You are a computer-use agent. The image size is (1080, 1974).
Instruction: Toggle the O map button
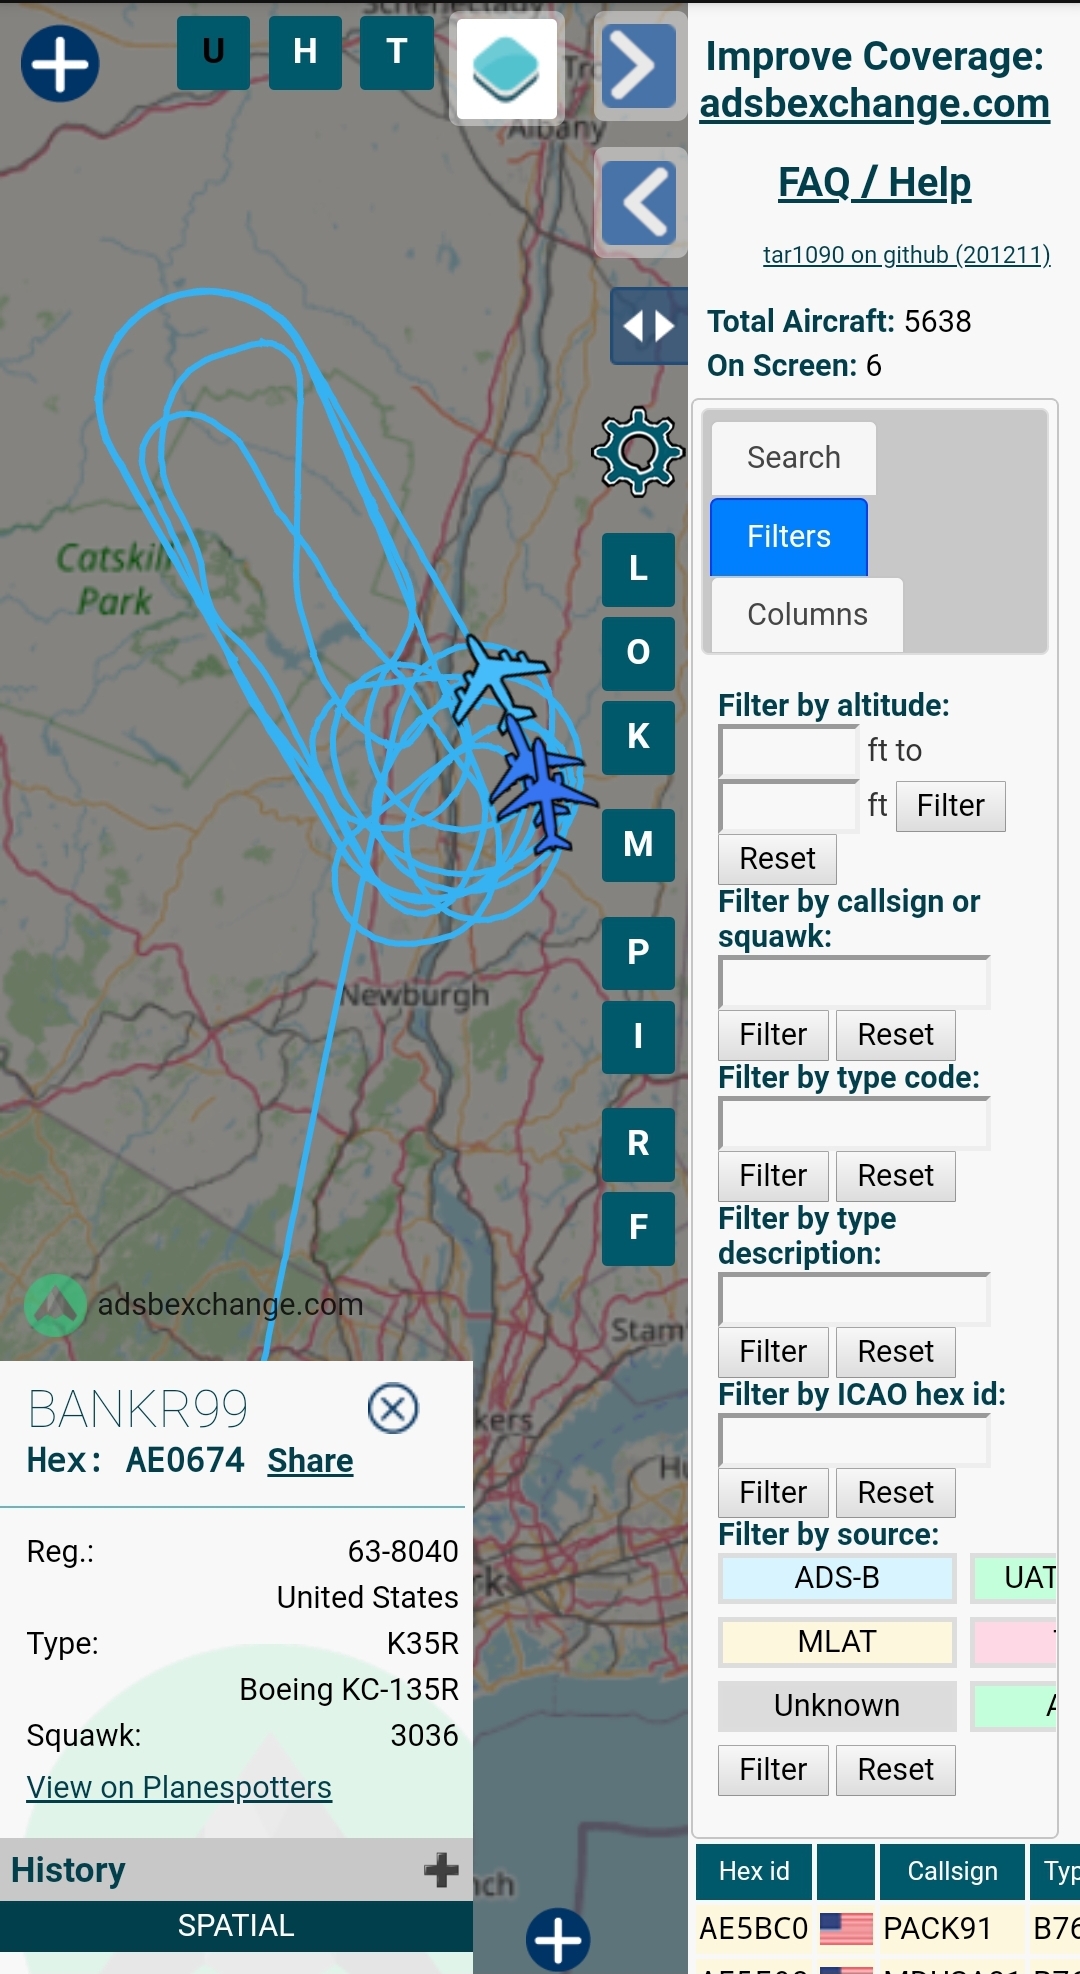tap(638, 654)
